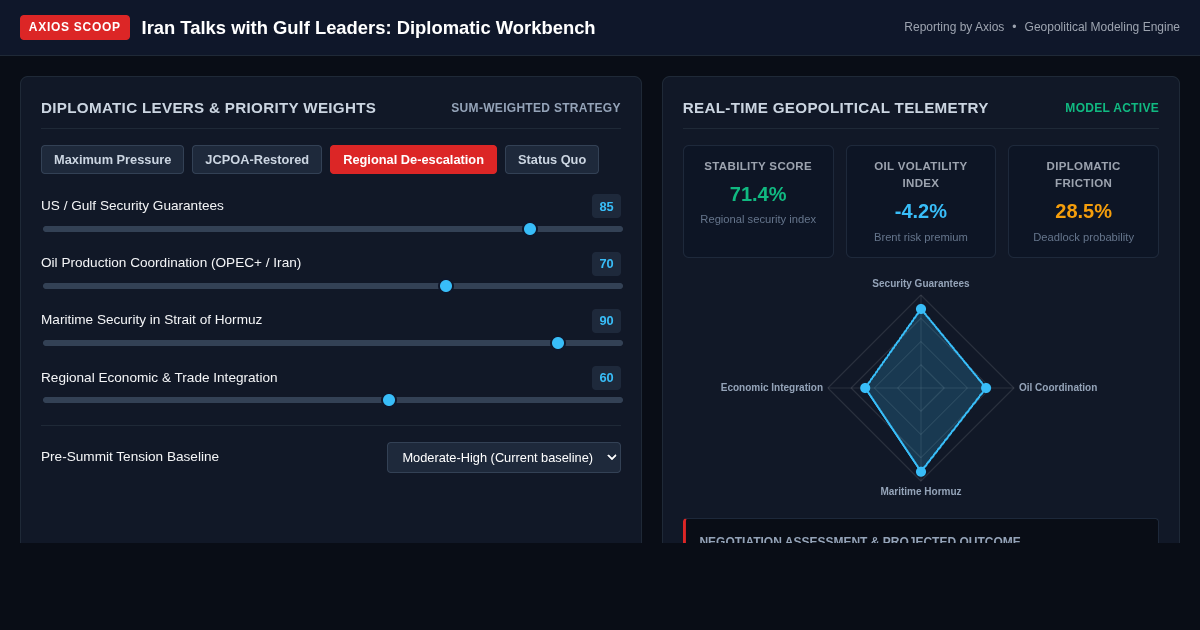The width and height of the screenshot is (1200, 630).
Task: Click the Security Guarantees radar axis label
Action: coord(921,284)
